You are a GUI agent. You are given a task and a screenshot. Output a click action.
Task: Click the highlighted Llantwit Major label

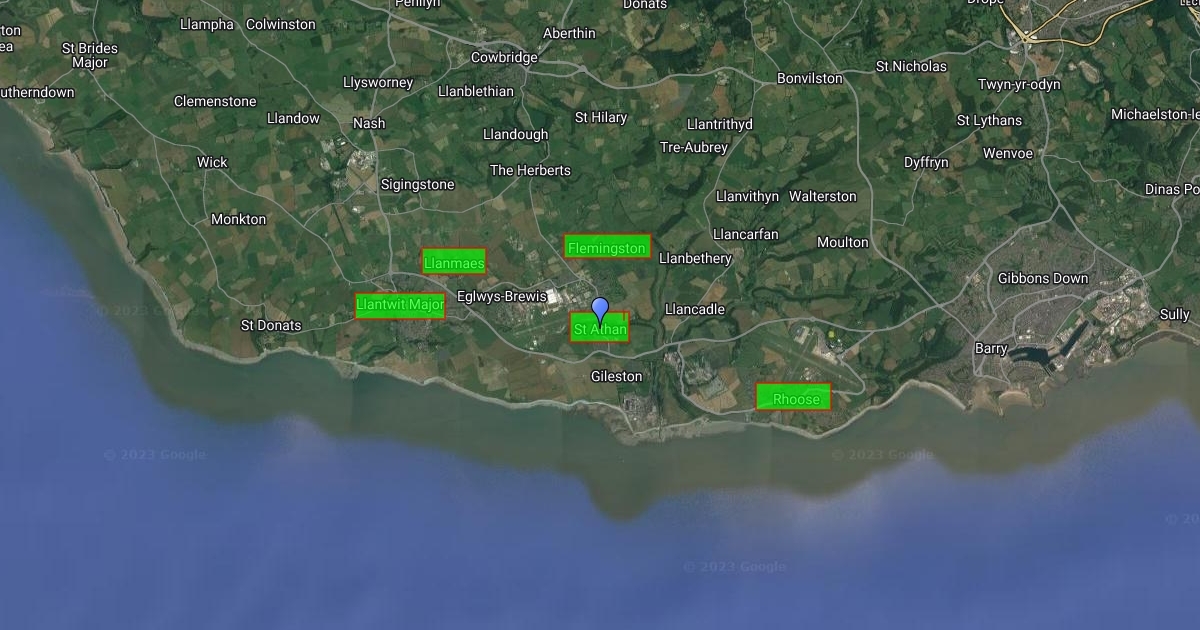tap(400, 305)
